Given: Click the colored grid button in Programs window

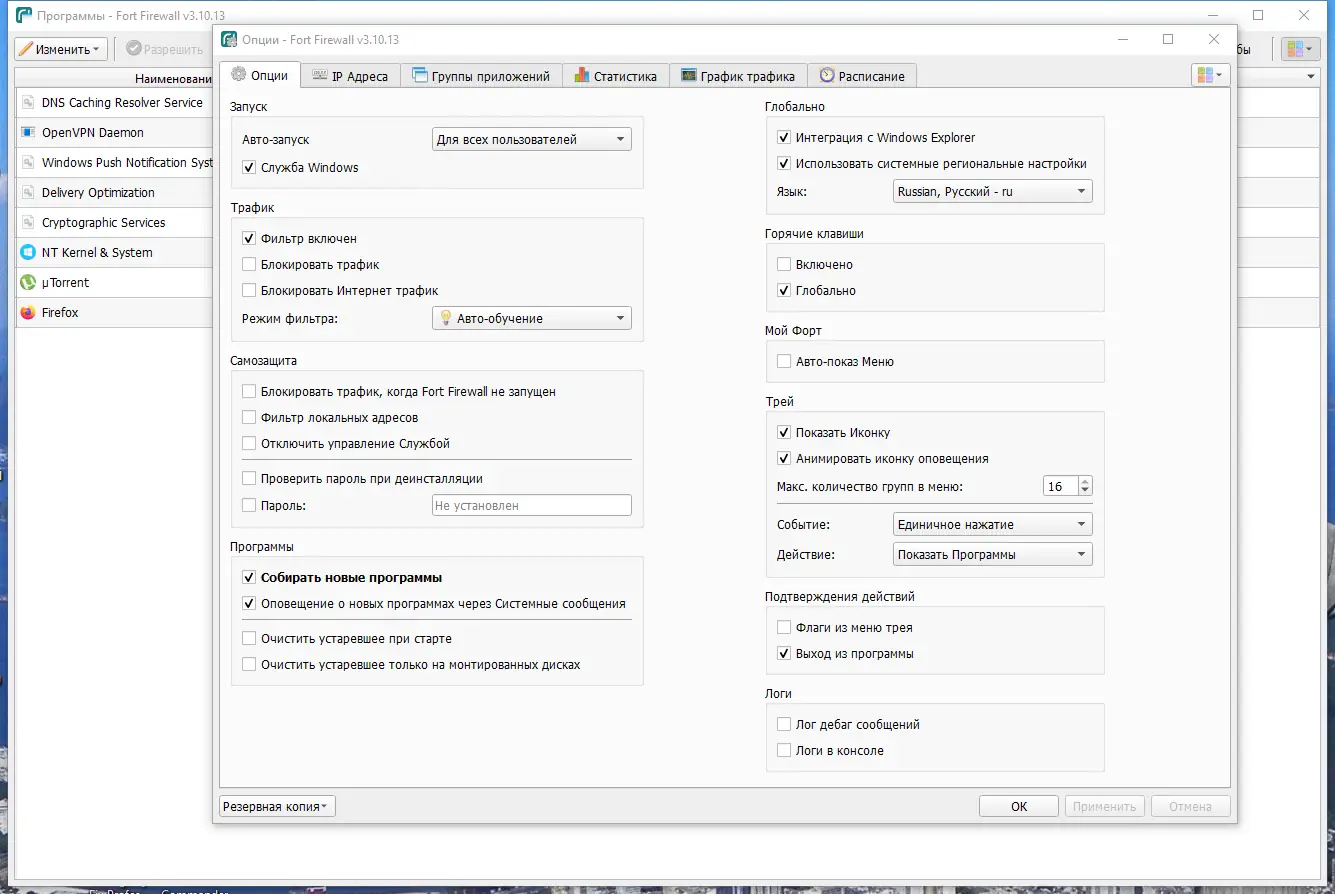Looking at the screenshot, I should point(1300,48).
